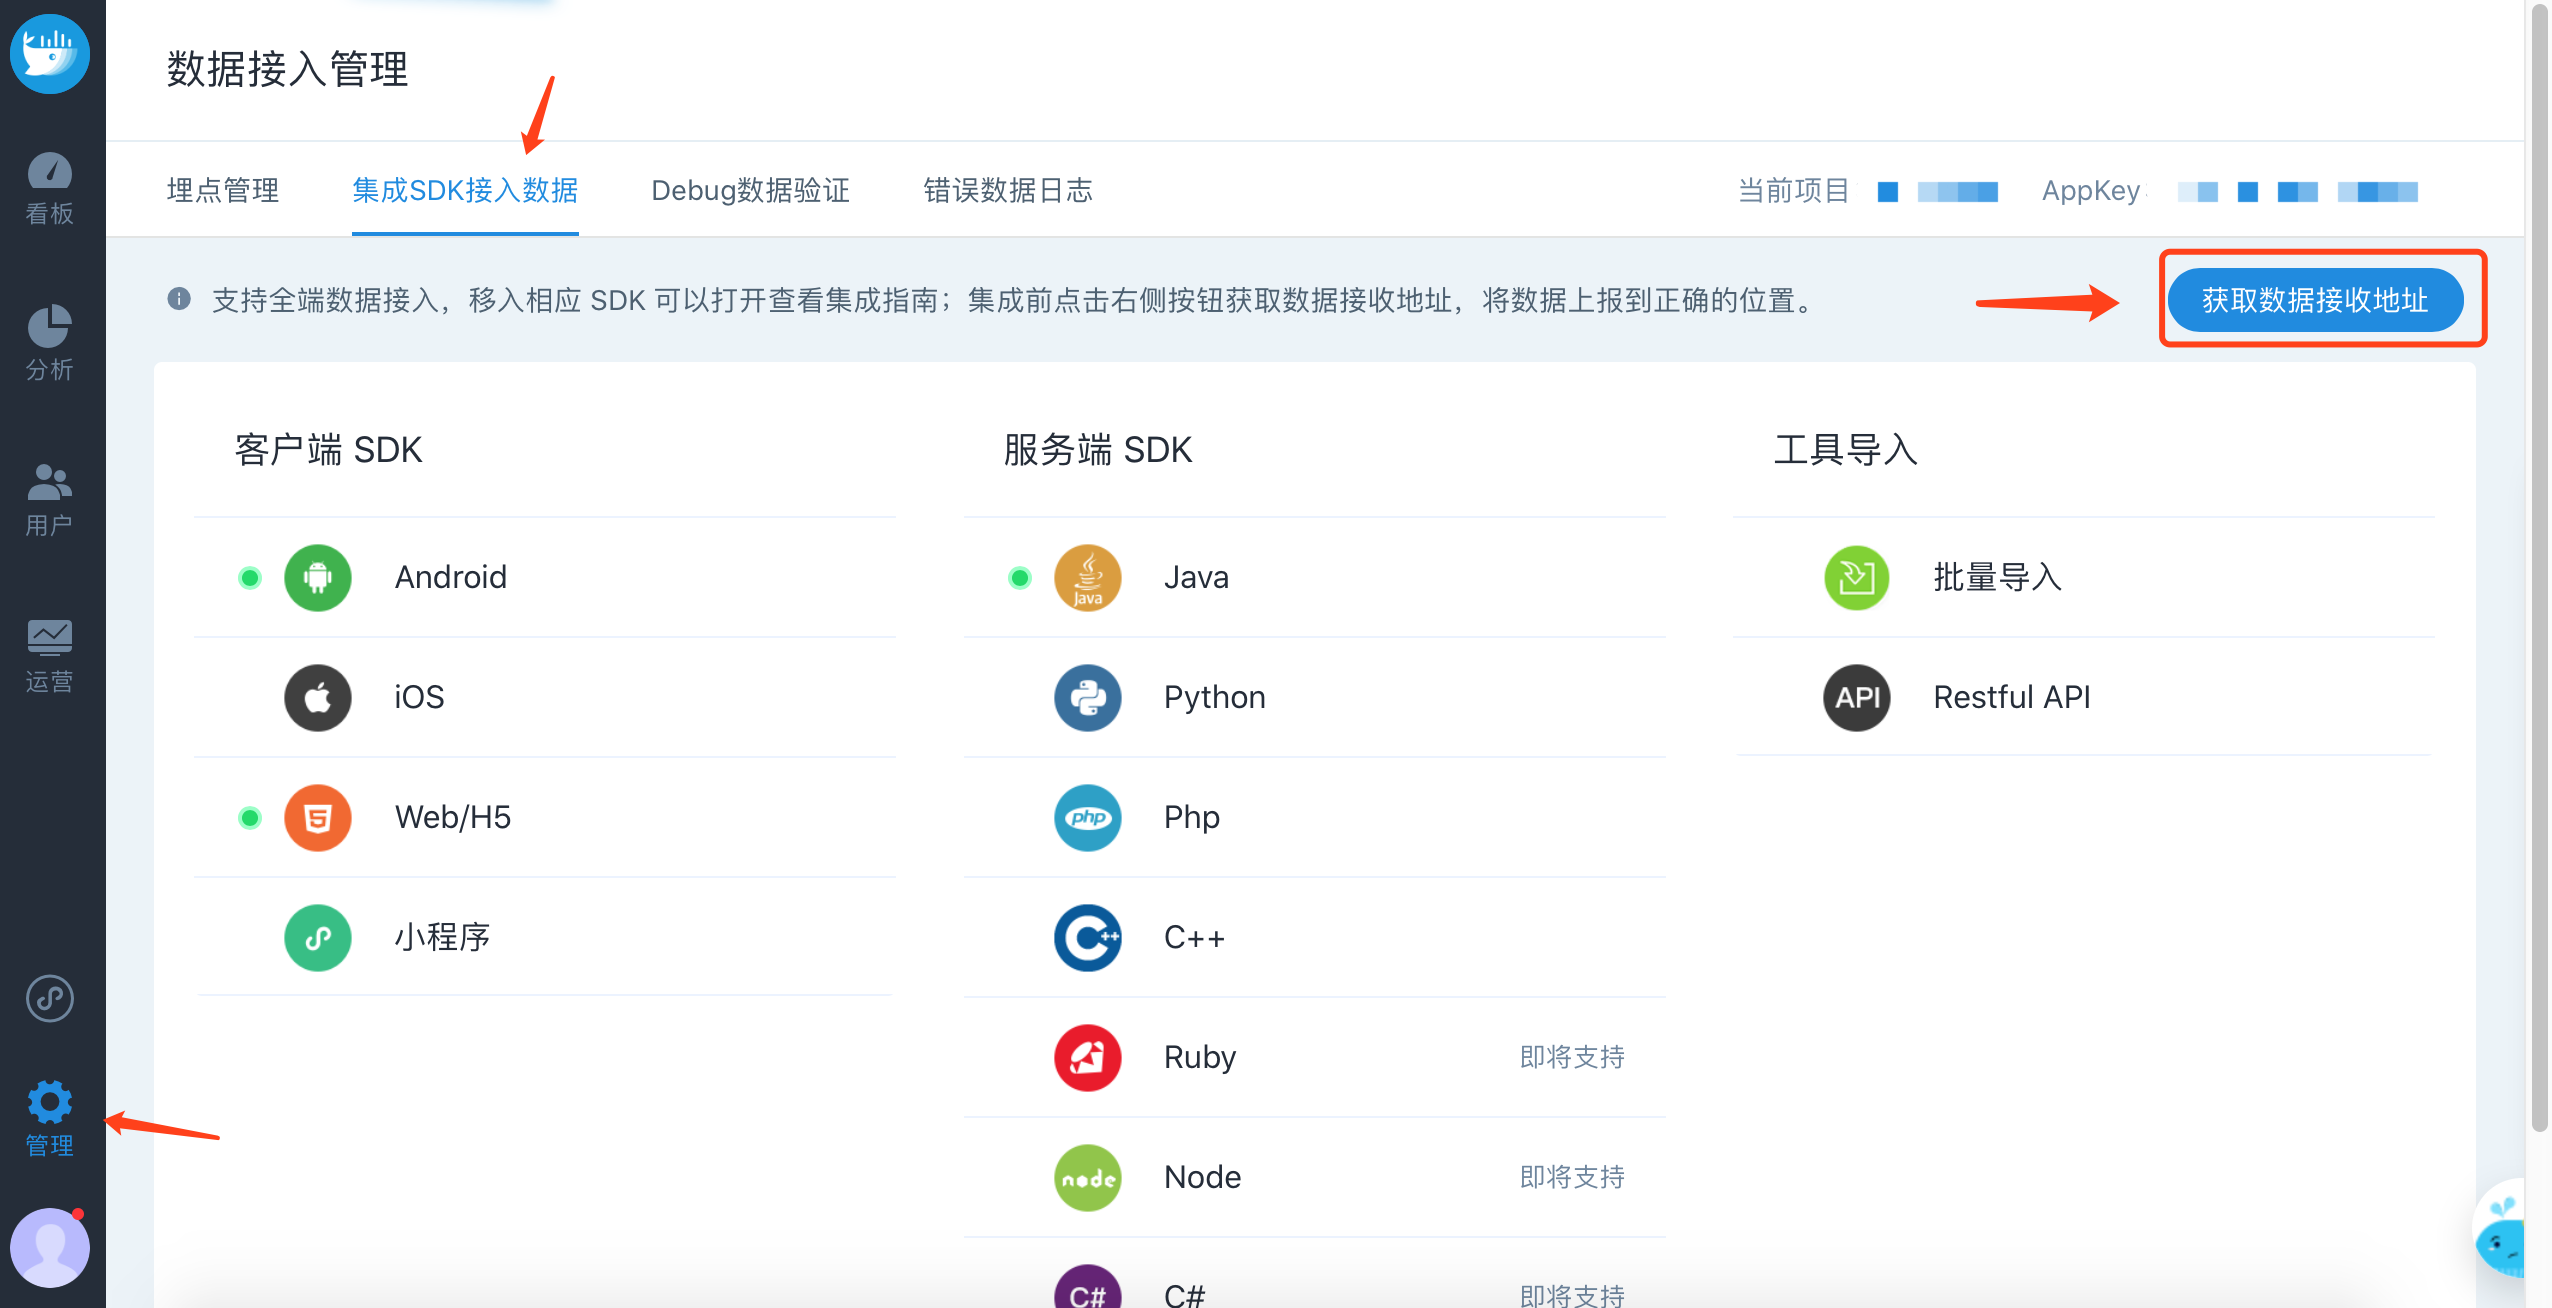Click the 服务端 SDK heading

(1098, 450)
